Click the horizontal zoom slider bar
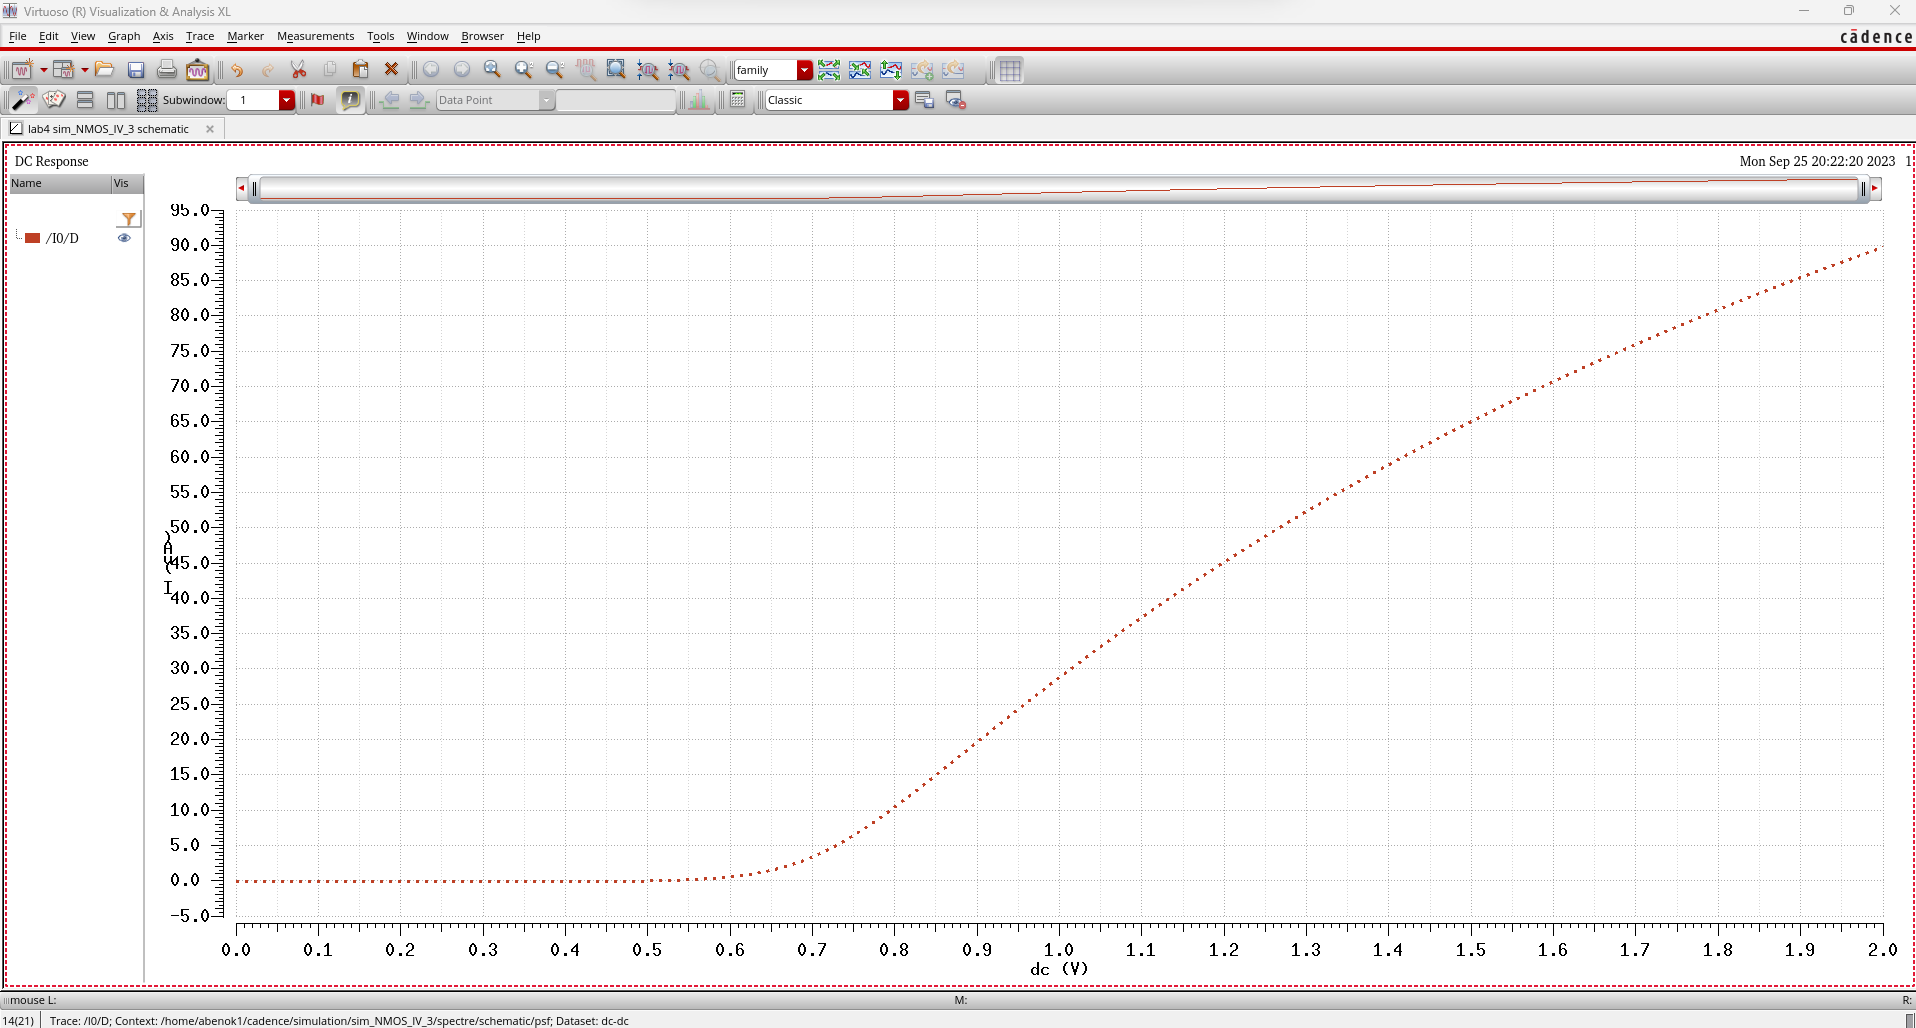The width and height of the screenshot is (1916, 1028). (x=1058, y=188)
